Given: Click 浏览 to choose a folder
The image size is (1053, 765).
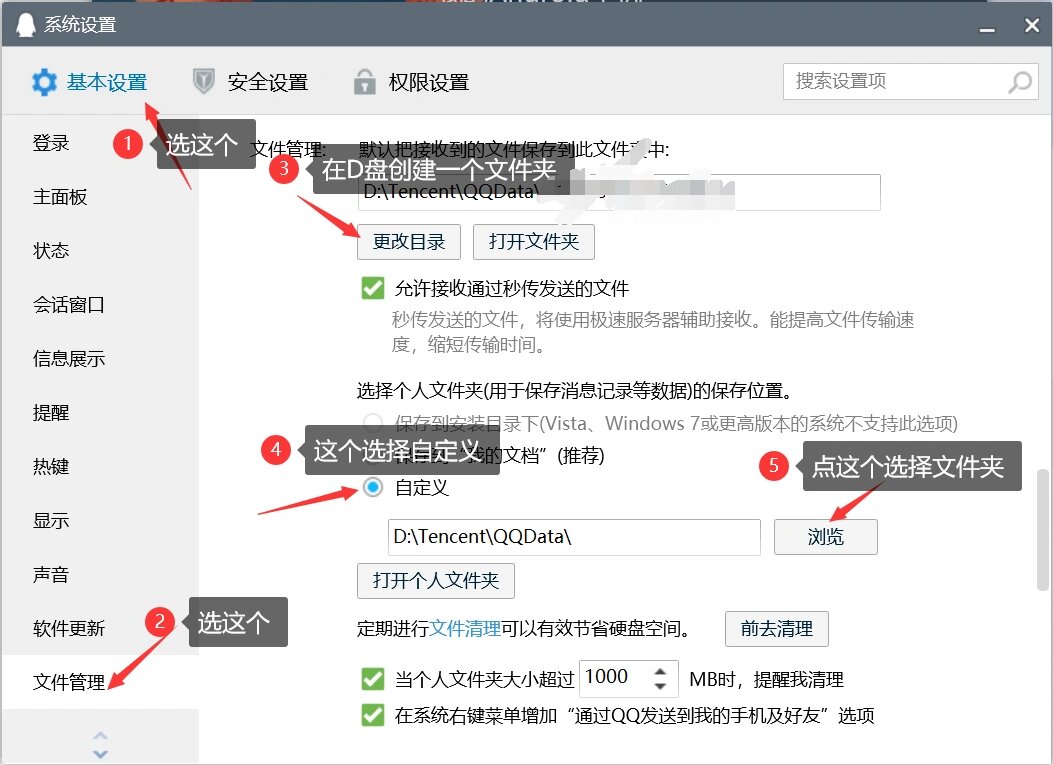Looking at the screenshot, I should pyautogui.click(x=825, y=537).
